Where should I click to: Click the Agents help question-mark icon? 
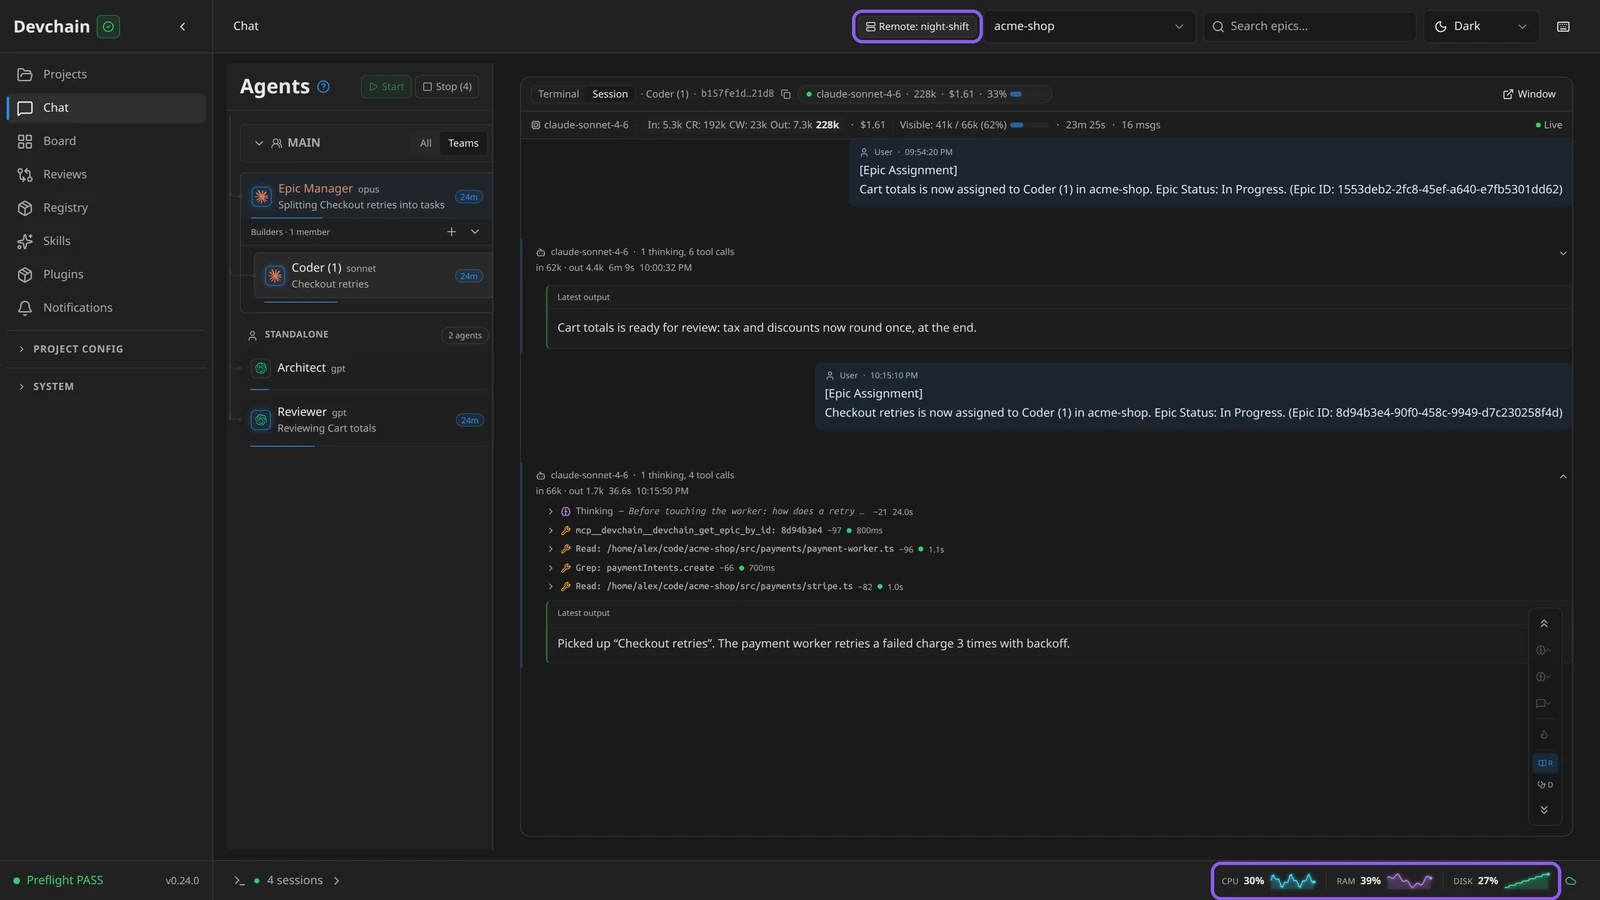323,87
